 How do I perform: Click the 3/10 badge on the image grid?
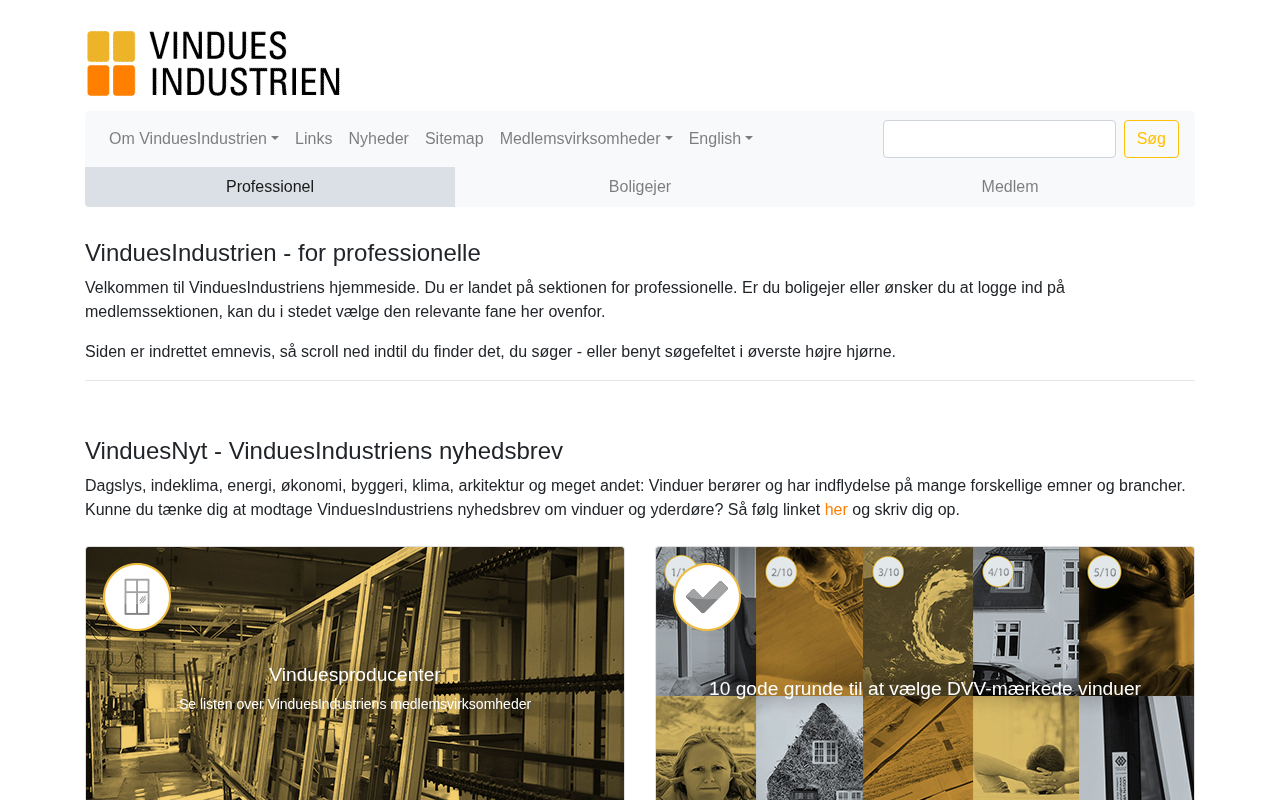coord(888,571)
